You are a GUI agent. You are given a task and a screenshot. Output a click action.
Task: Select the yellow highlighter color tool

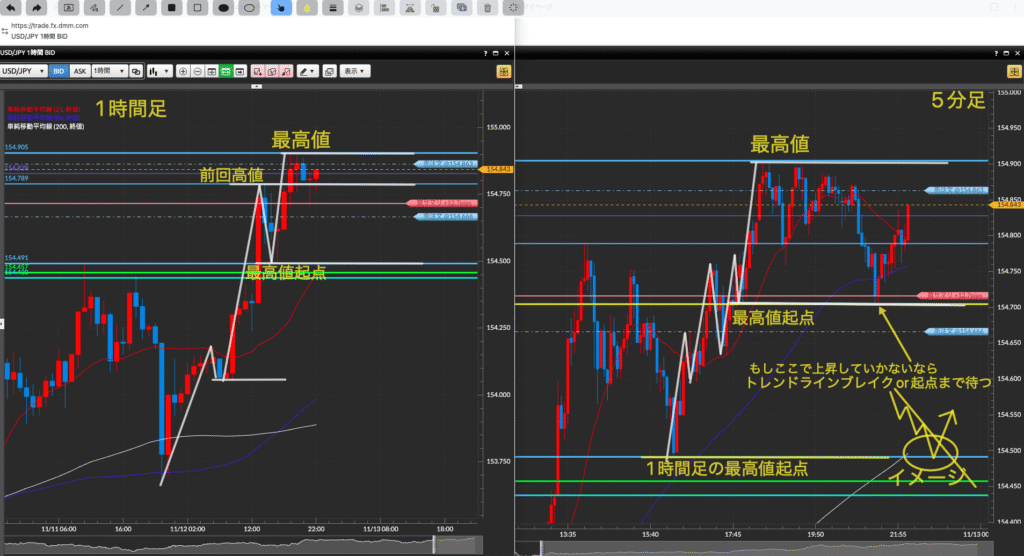click(x=307, y=7)
